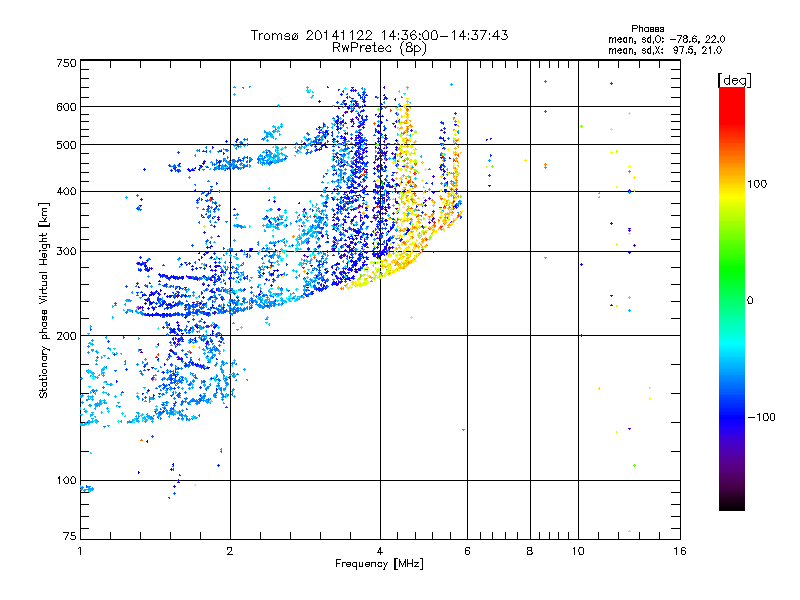Click the y-axis tick label '300'
This screenshot has height=600, width=800.
point(66,251)
